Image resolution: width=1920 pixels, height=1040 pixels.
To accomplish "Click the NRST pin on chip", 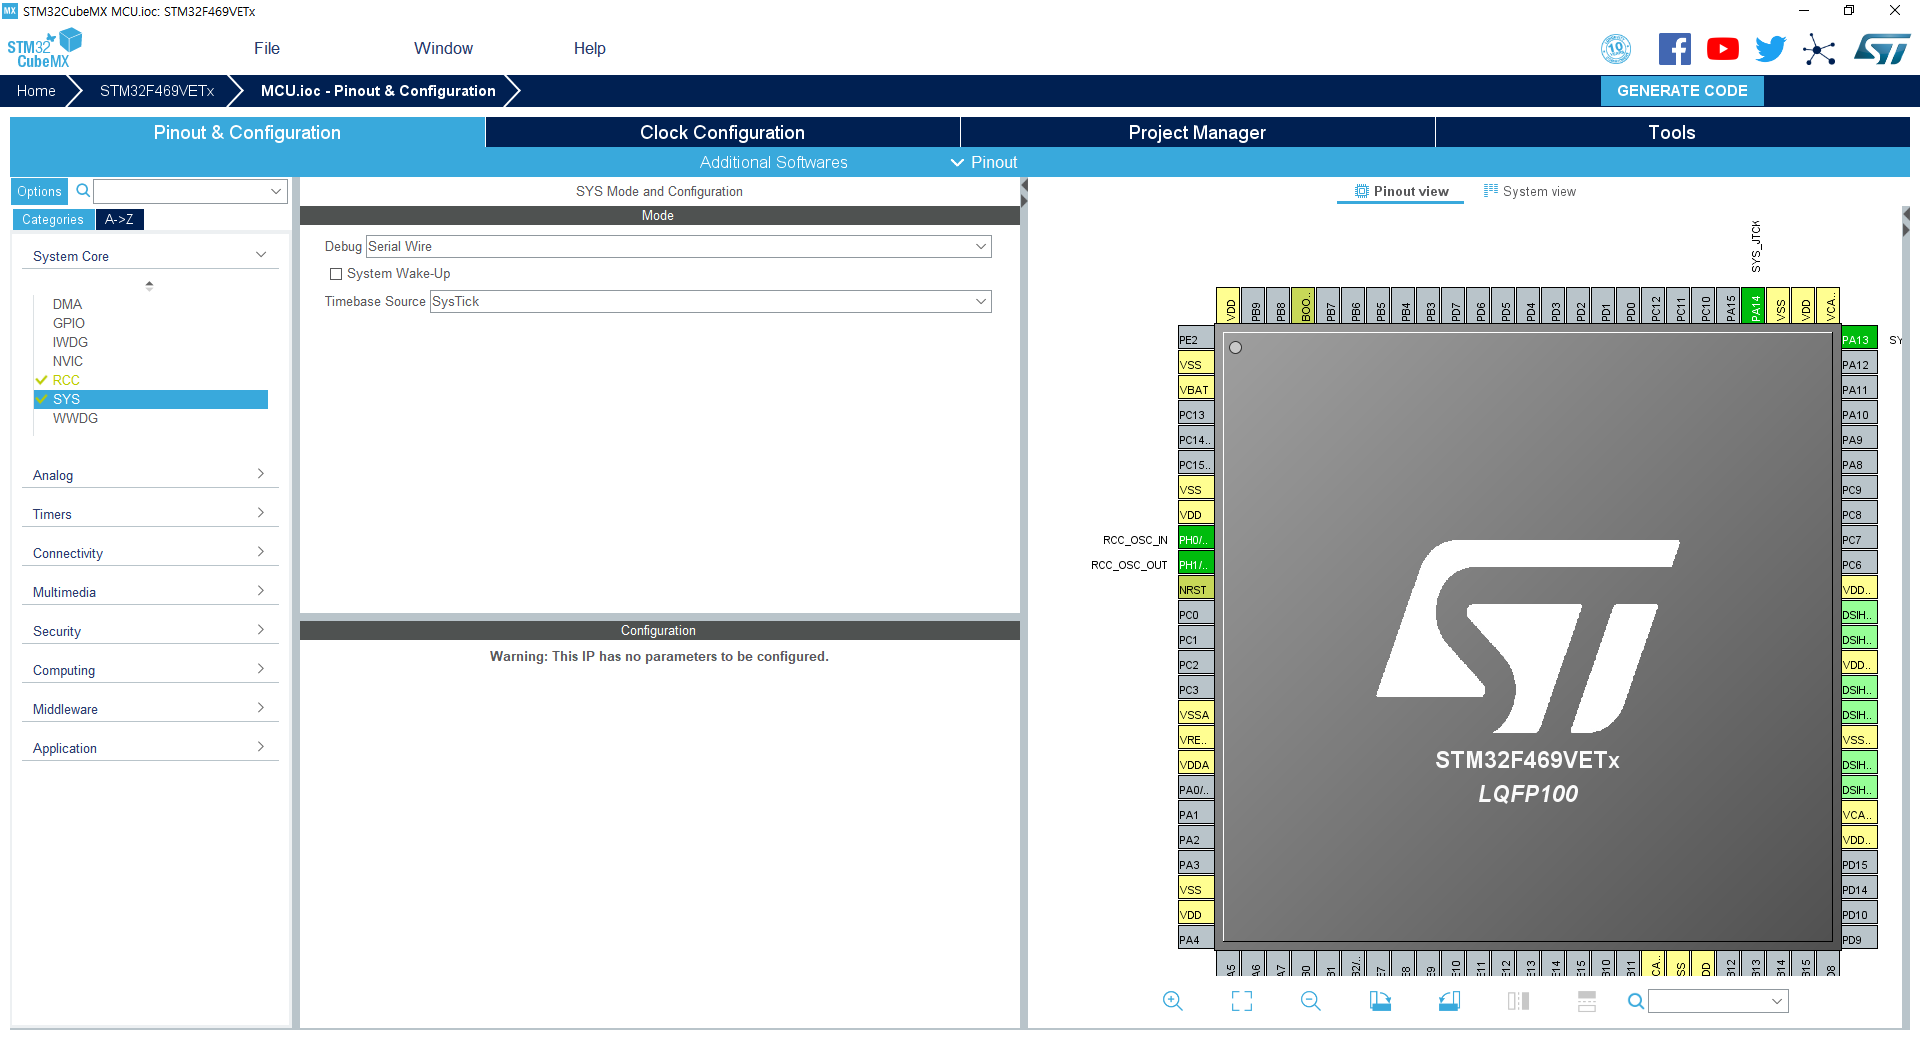I will click(x=1196, y=589).
